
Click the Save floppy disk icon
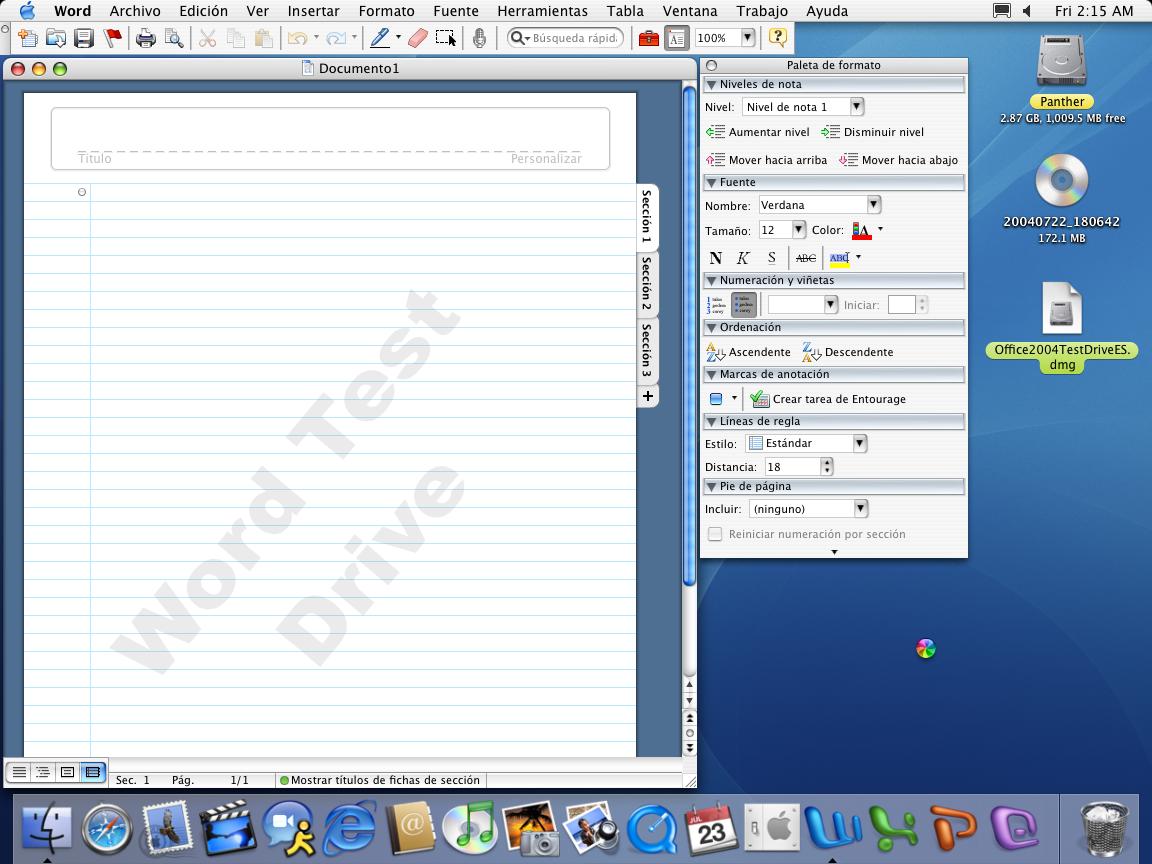pos(84,37)
